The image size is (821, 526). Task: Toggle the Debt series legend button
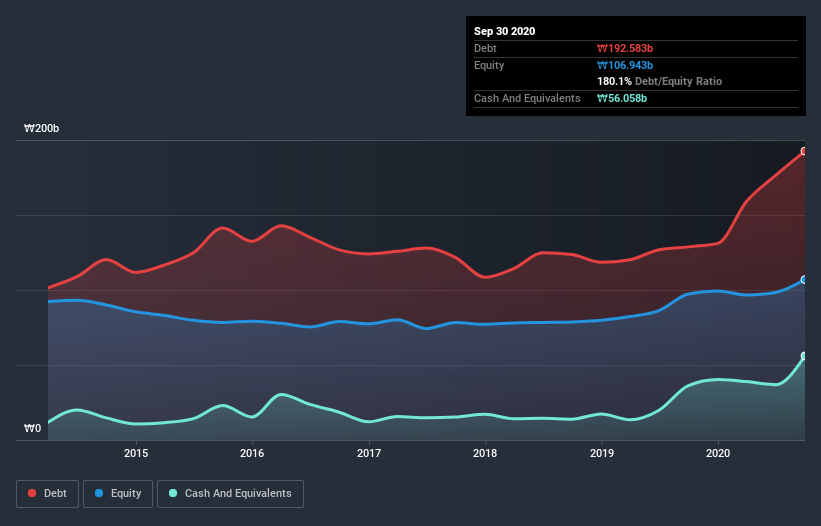pyautogui.click(x=48, y=494)
